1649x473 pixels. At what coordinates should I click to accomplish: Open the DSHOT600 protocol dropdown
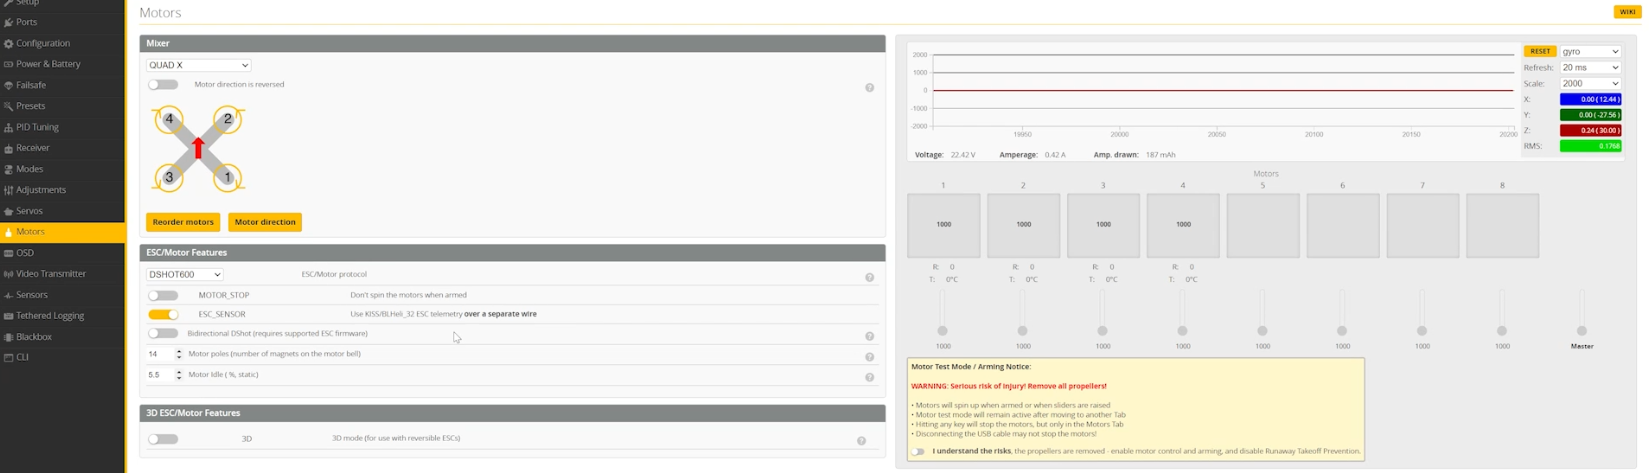pyautogui.click(x=185, y=274)
